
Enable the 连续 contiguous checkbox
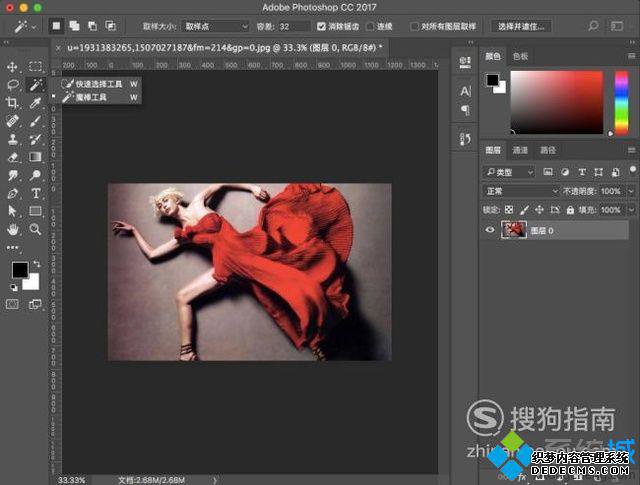[x=370, y=26]
